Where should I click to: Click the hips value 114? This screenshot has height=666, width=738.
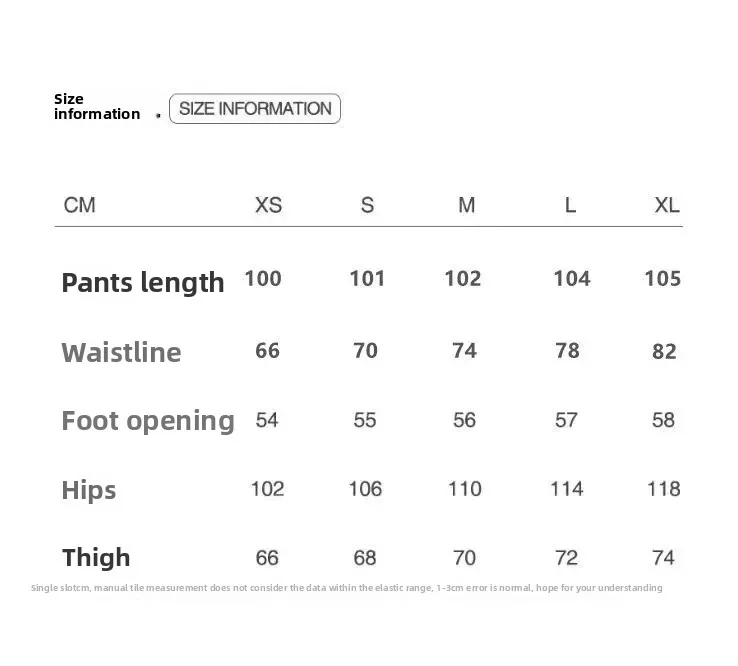[x=567, y=489]
